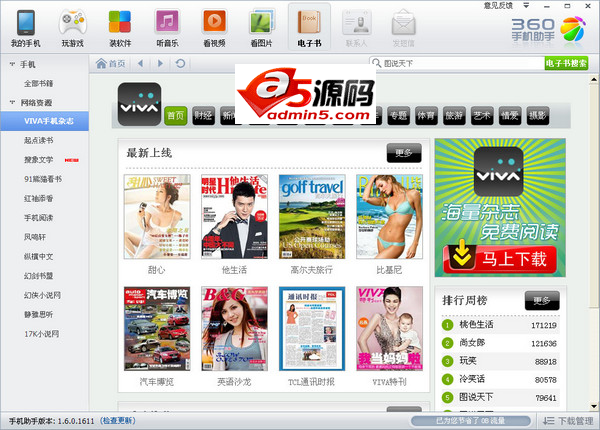Click 更多 in 最新上线 section
Screen dimensions: 600x430
404,153
